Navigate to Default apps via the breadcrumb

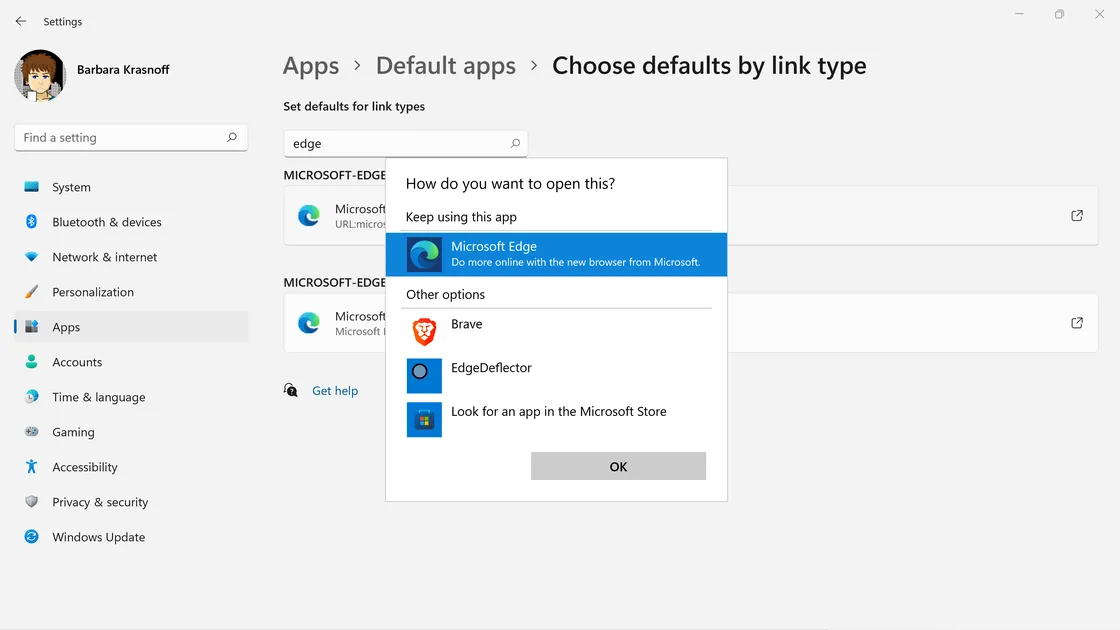446,65
